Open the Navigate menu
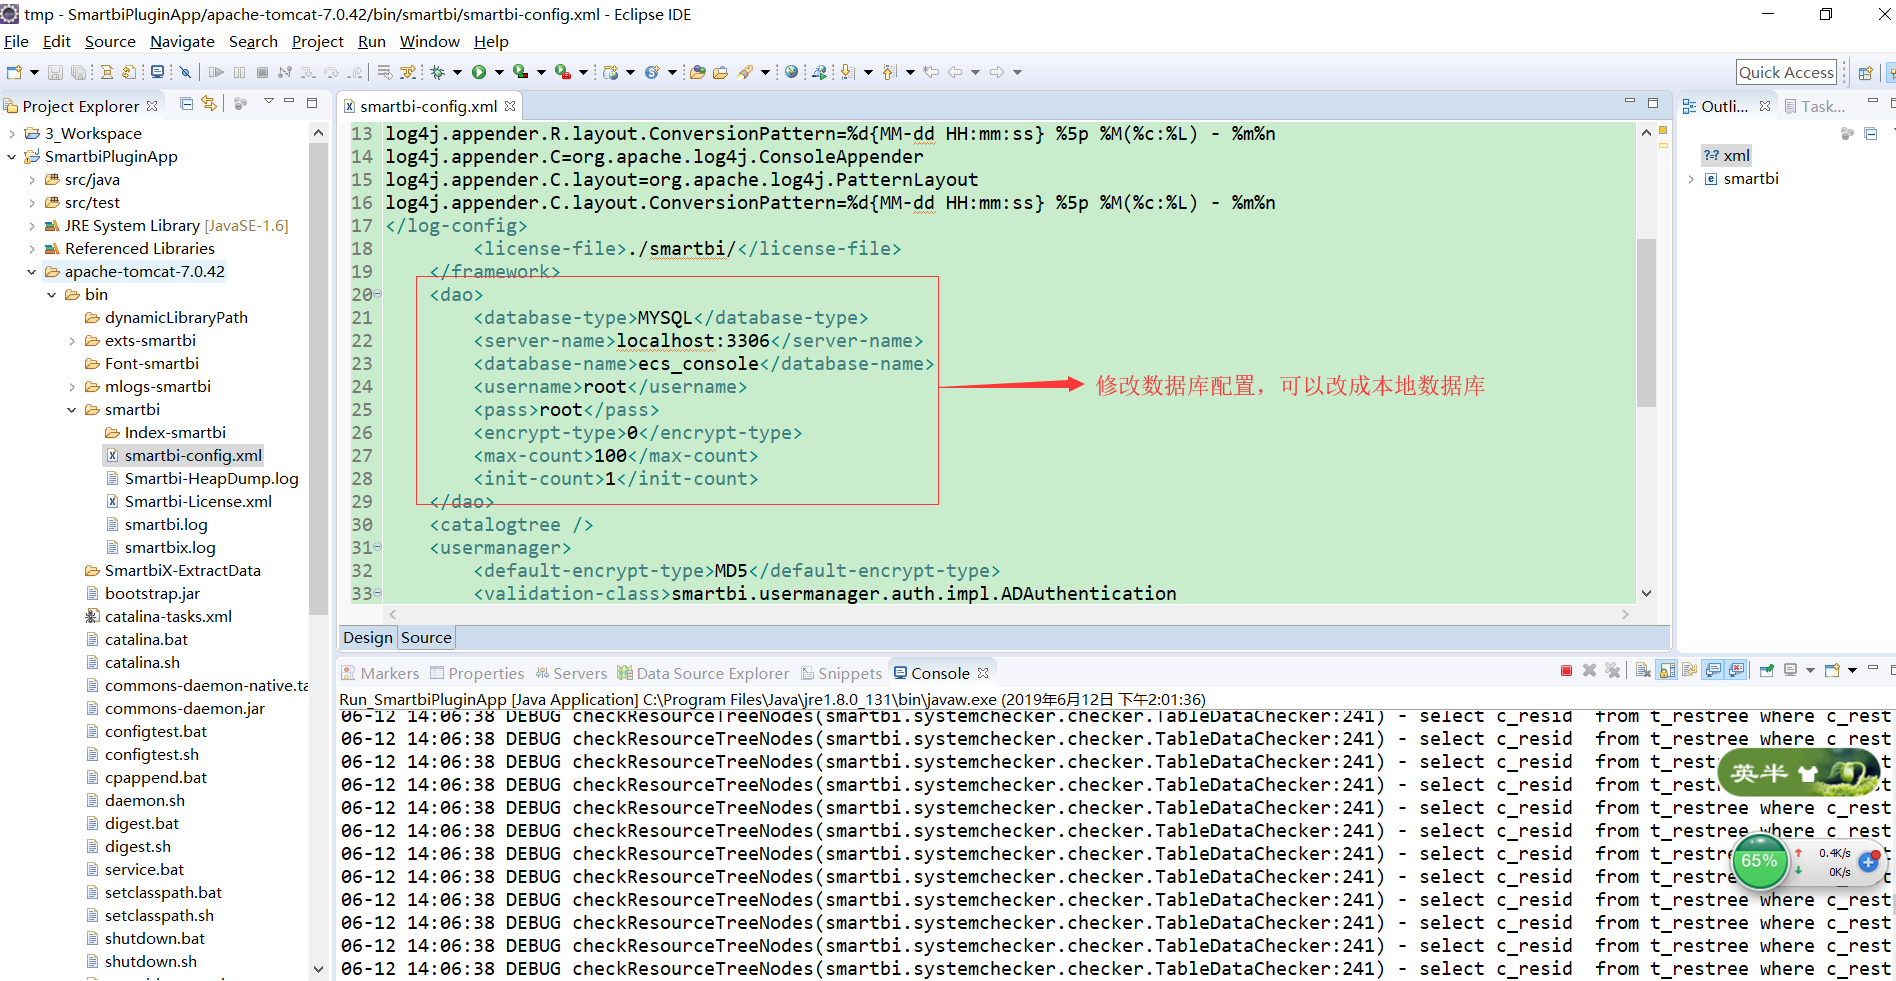Viewport: 1896px width, 981px height. 182,41
